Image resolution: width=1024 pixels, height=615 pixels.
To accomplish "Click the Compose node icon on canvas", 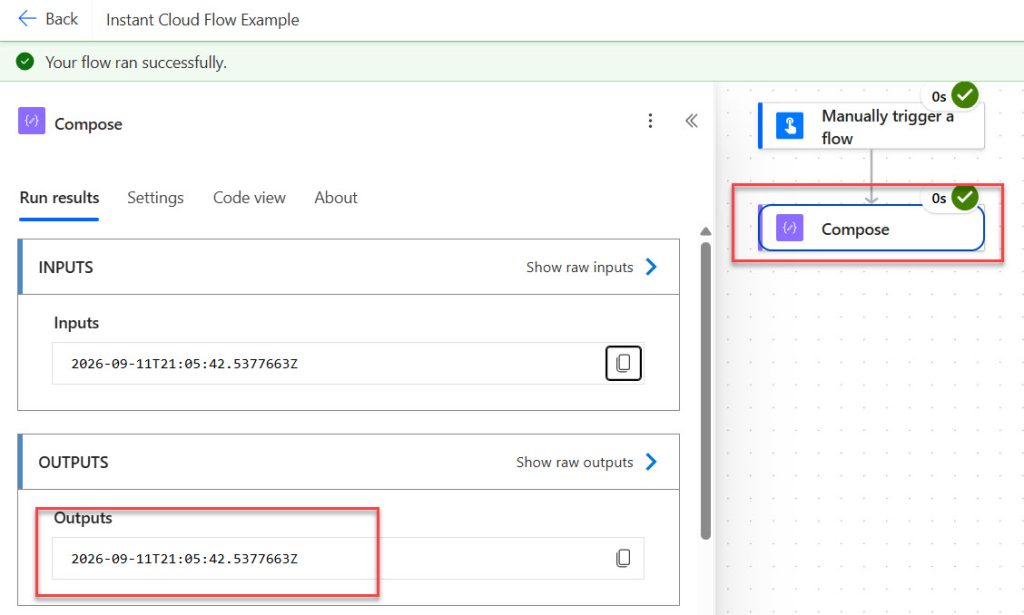I will (x=790, y=228).
